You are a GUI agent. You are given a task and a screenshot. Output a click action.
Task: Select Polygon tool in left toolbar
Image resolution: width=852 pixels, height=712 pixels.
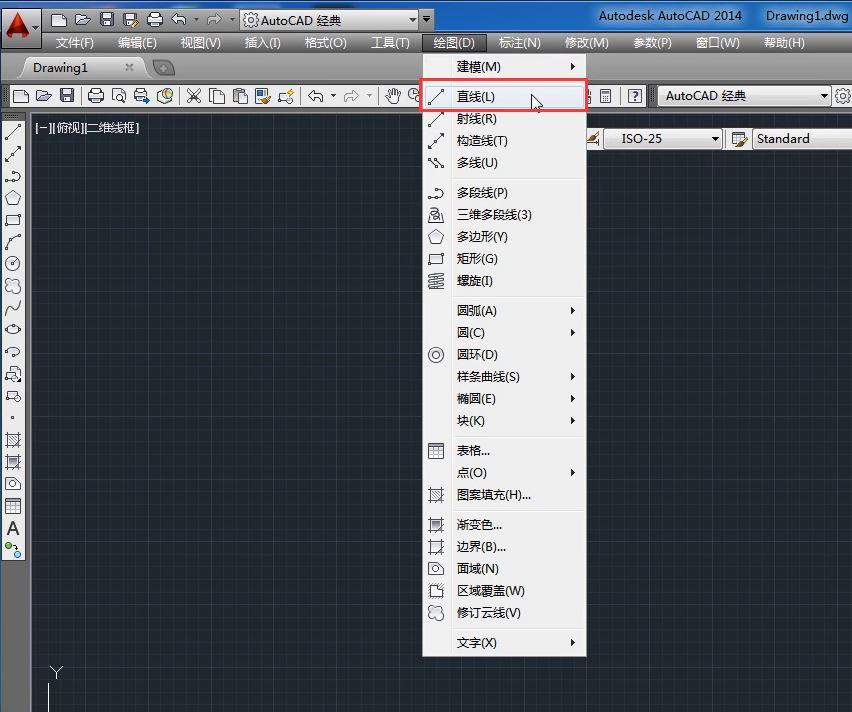[x=13, y=198]
